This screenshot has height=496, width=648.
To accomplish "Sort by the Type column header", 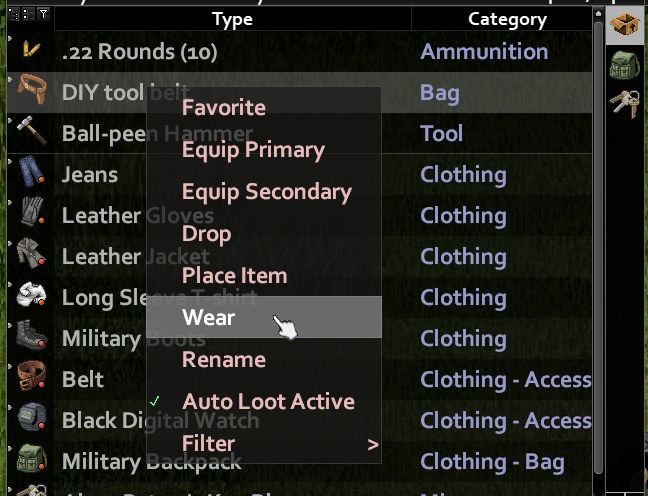I will point(233,19).
